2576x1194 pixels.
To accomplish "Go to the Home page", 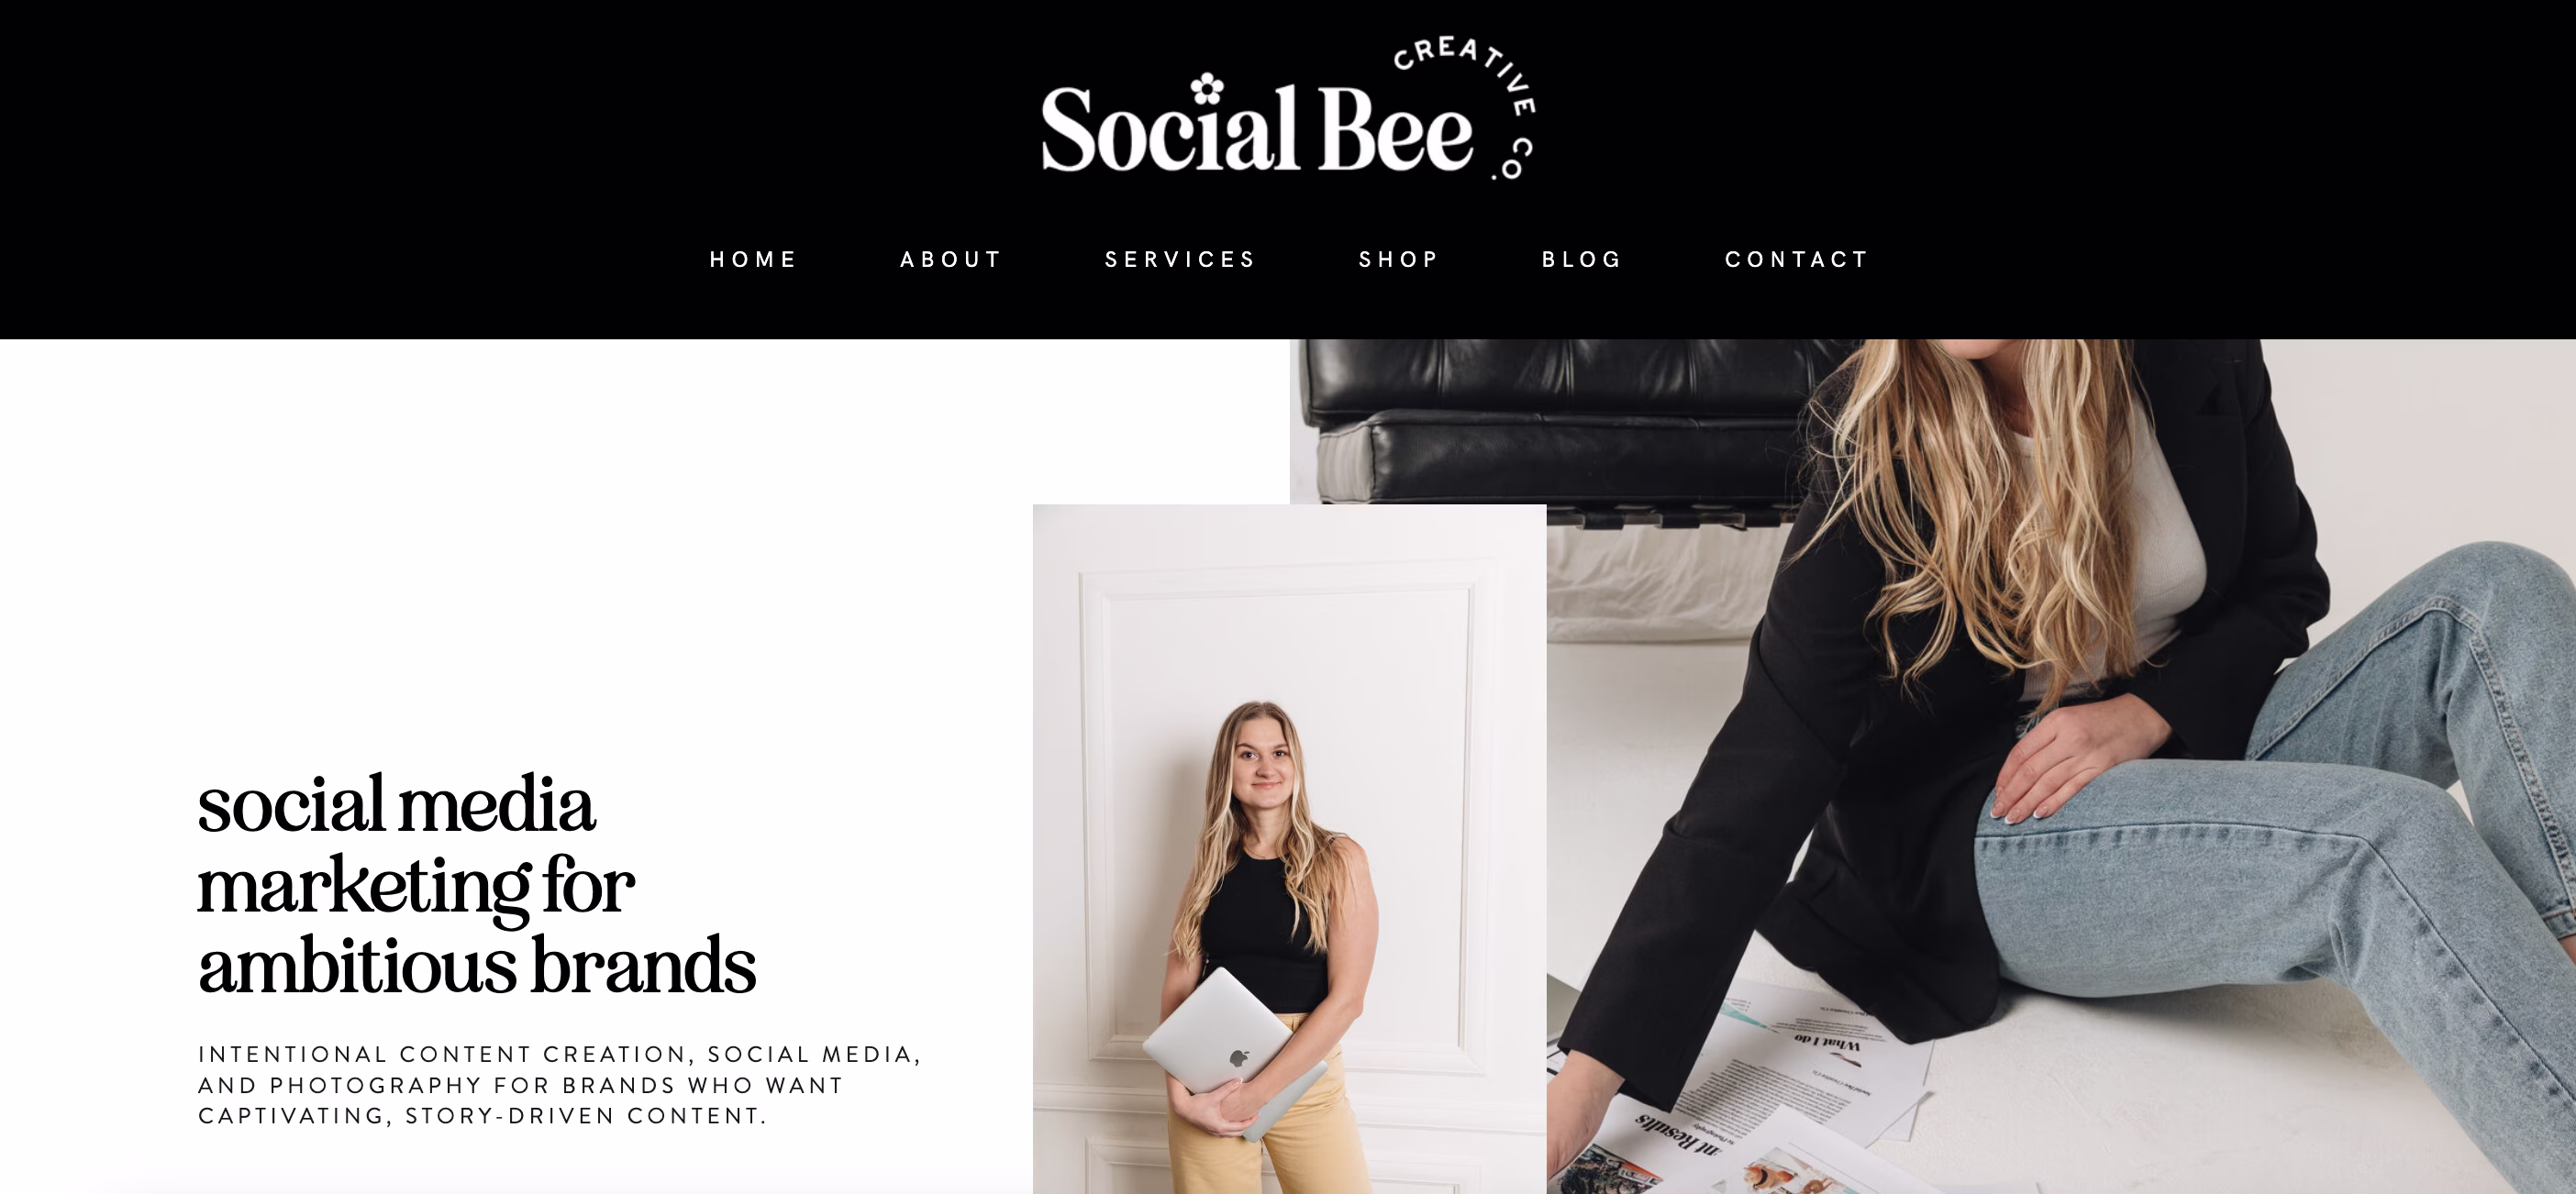I will (x=753, y=260).
